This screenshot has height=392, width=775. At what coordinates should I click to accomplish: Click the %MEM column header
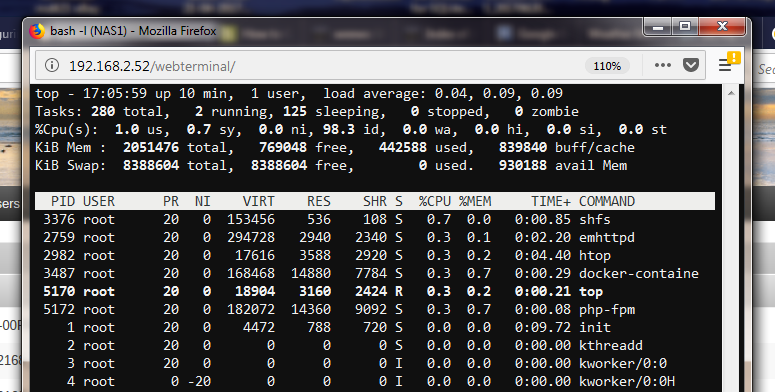tap(475, 202)
